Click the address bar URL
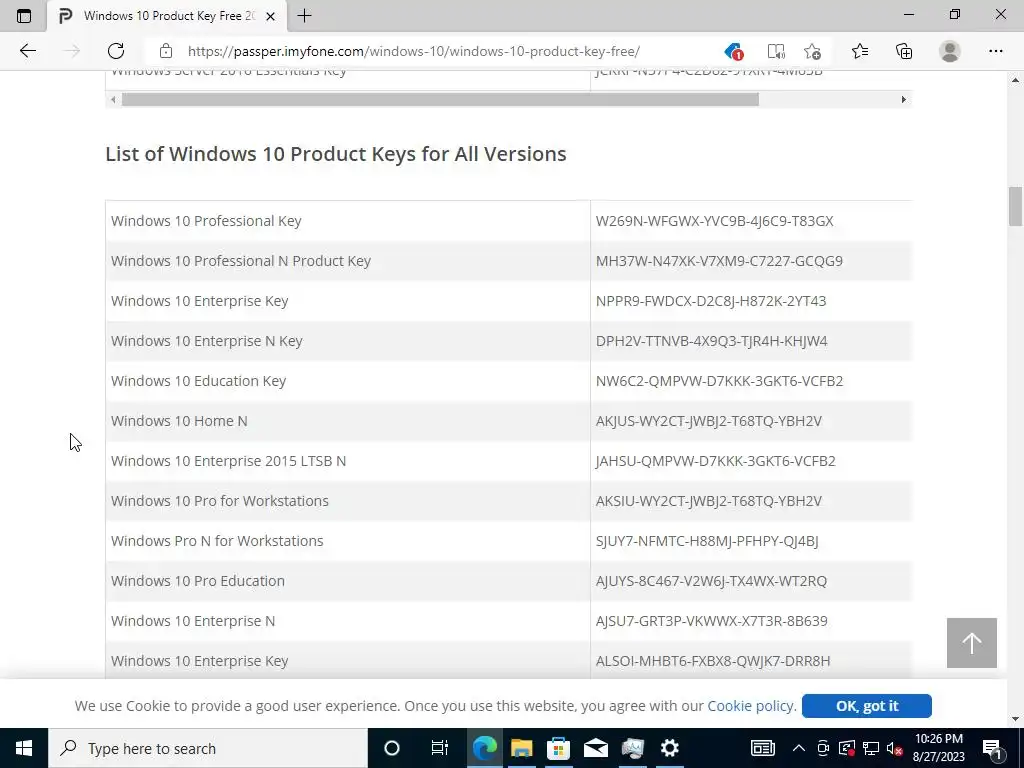This screenshot has width=1024, height=768. coord(413,51)
